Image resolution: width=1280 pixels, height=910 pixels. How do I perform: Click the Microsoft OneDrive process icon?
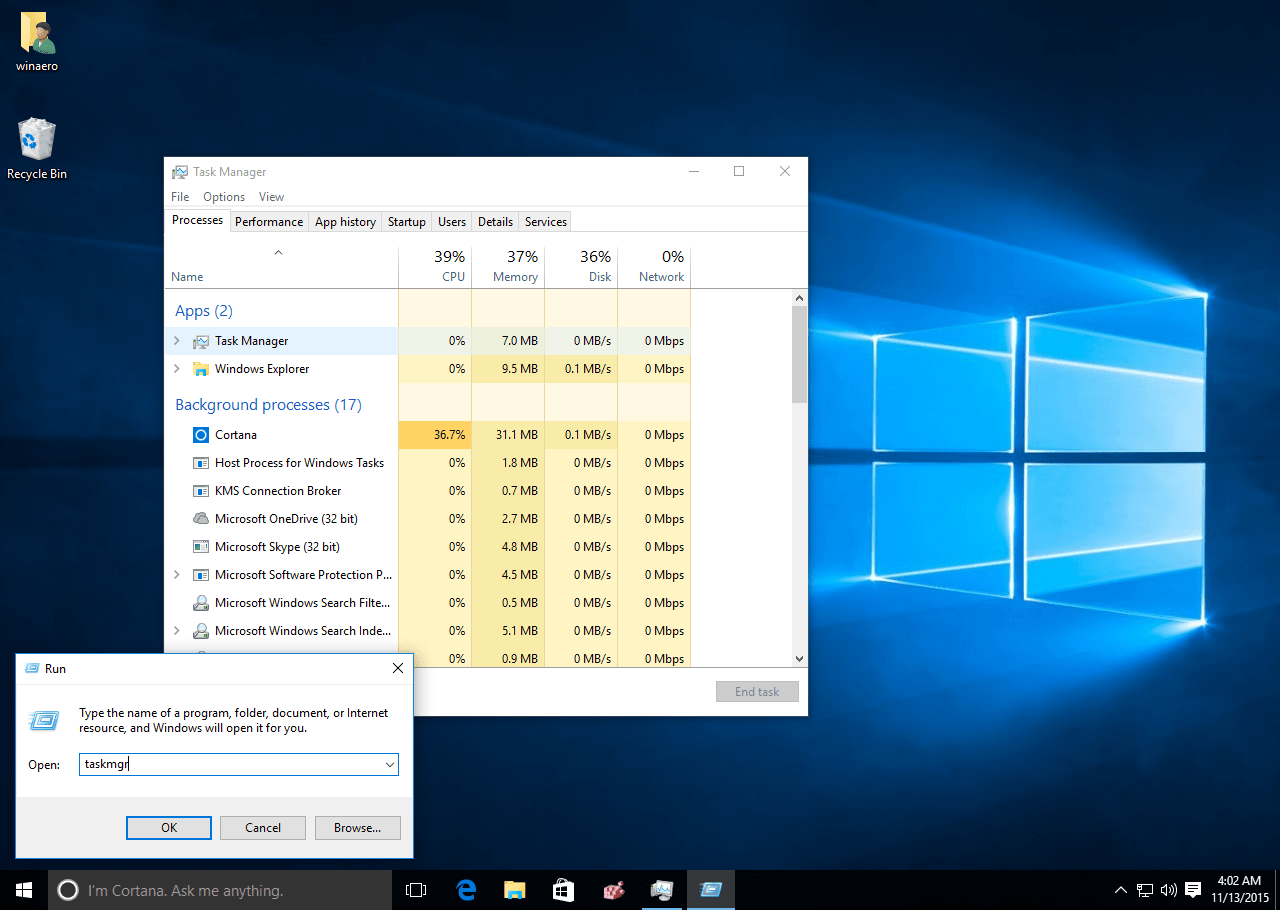(x=200, y=518)
